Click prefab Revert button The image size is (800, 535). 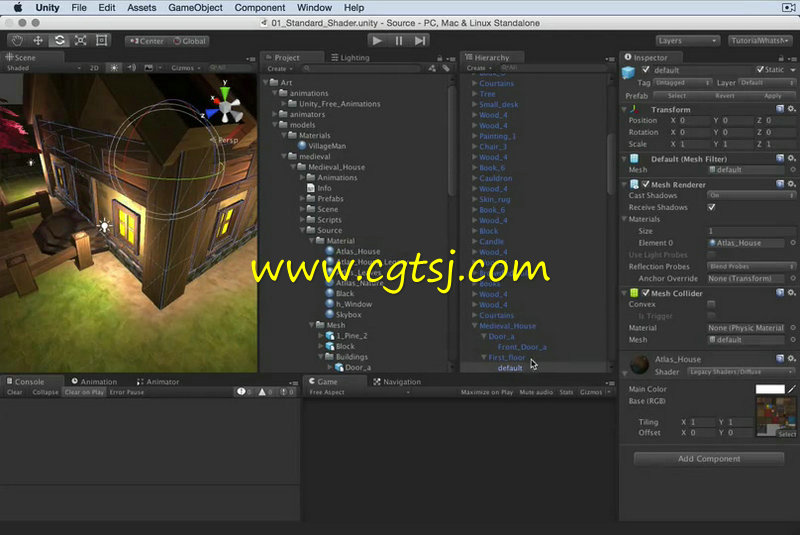pyautogui.click(x=724, y=95)
